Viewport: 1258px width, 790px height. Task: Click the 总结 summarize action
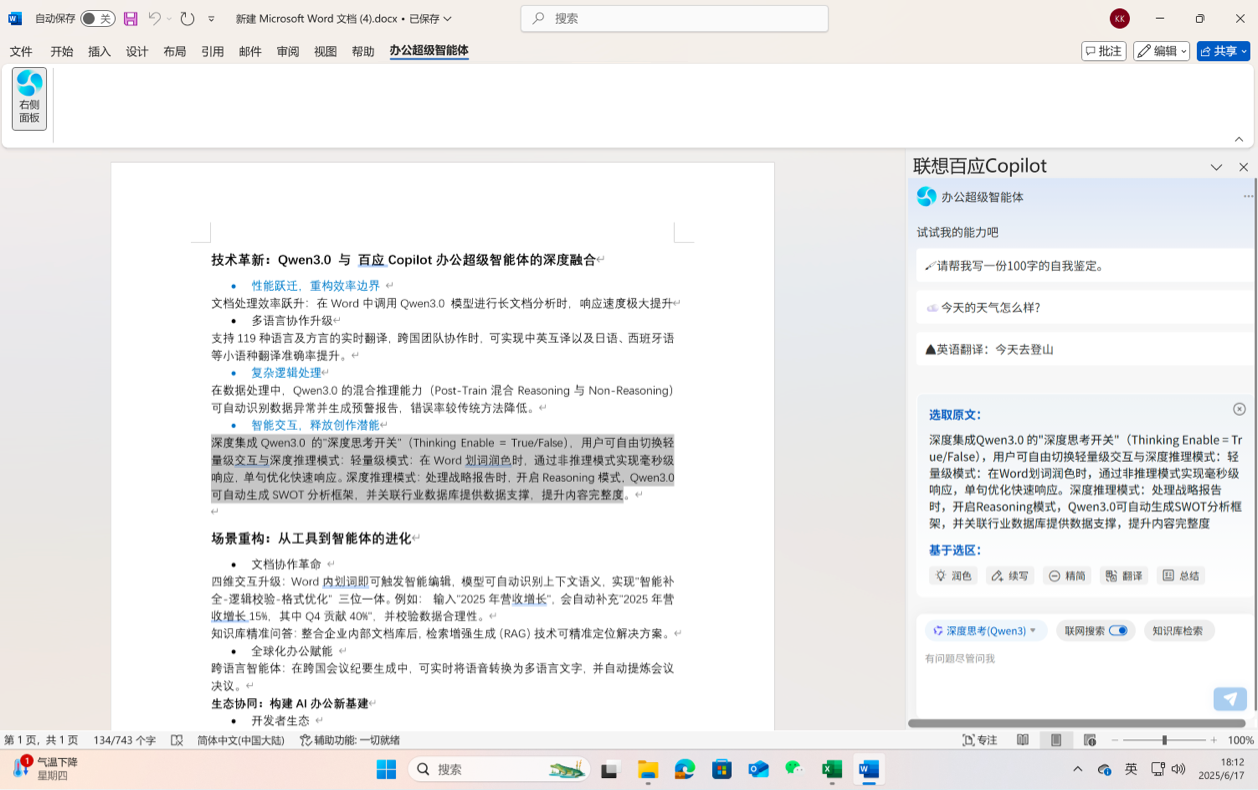coord(1180,576)
